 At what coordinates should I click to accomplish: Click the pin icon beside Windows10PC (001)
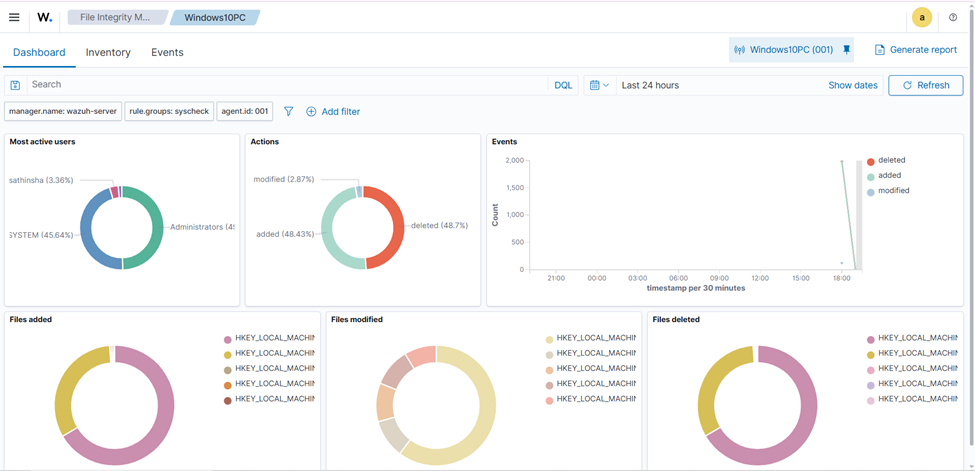(846, 50)
